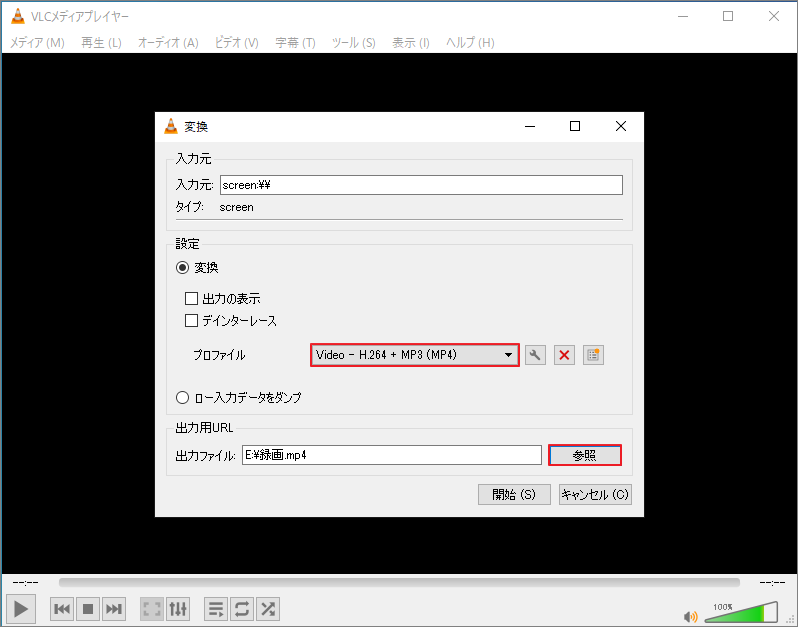Close the 変換 dialog

click(x=620, y=126)
